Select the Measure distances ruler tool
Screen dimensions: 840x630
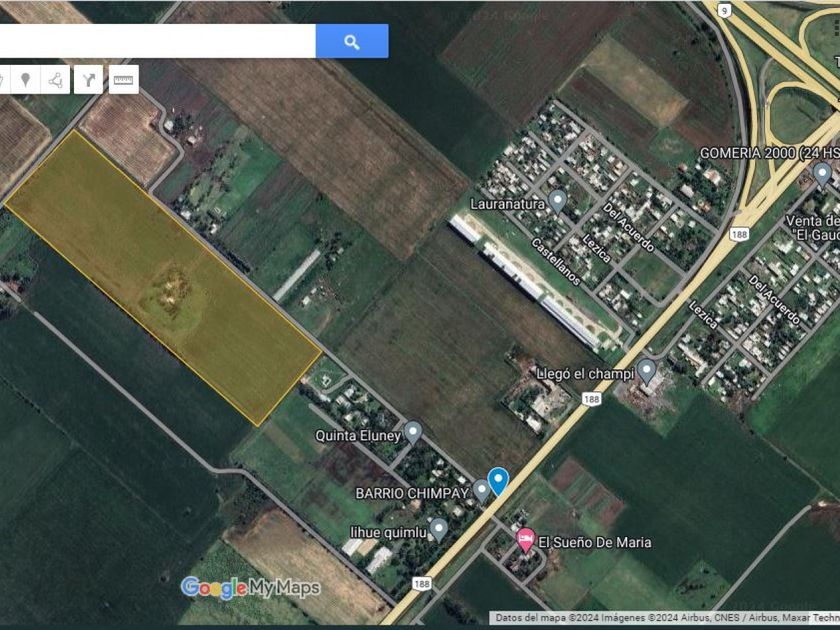click(124, 80)
